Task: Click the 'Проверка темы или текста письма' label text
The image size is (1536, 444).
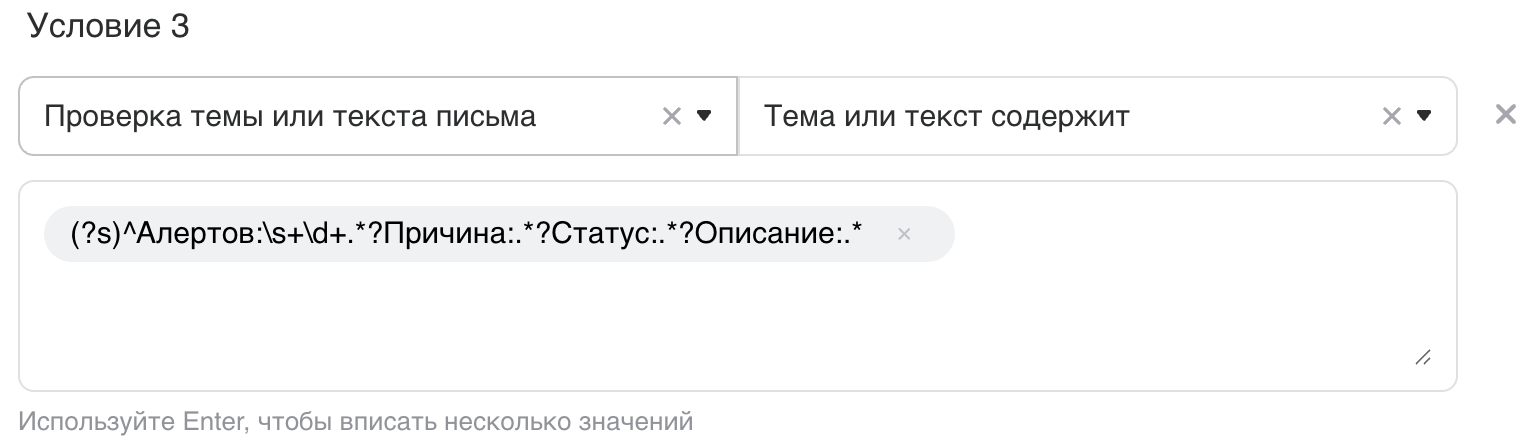Action: point(290,117)
